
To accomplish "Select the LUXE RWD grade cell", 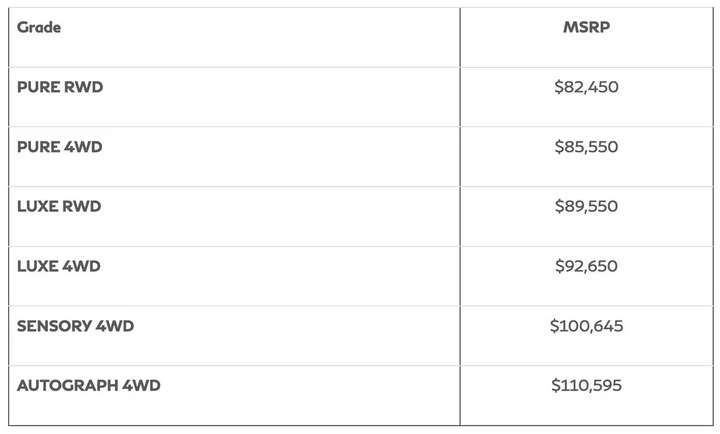I will tap(234, 216).
